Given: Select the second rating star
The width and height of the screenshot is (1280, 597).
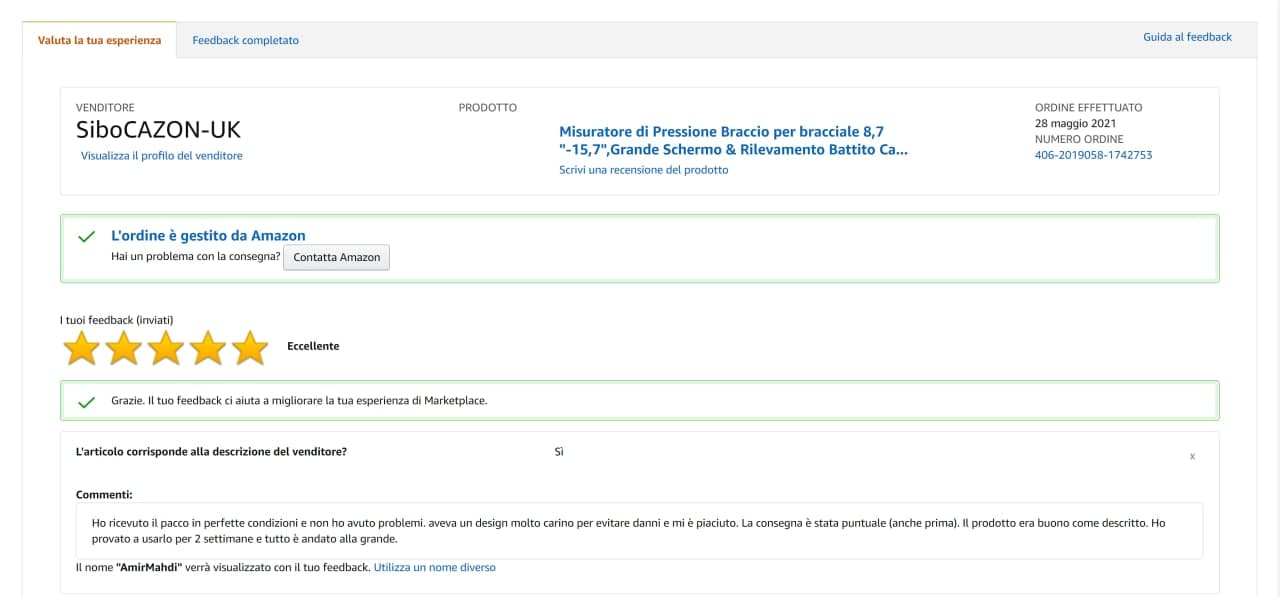Looking at the screenshot, I should pyautogui.click(x=124, y=347).
